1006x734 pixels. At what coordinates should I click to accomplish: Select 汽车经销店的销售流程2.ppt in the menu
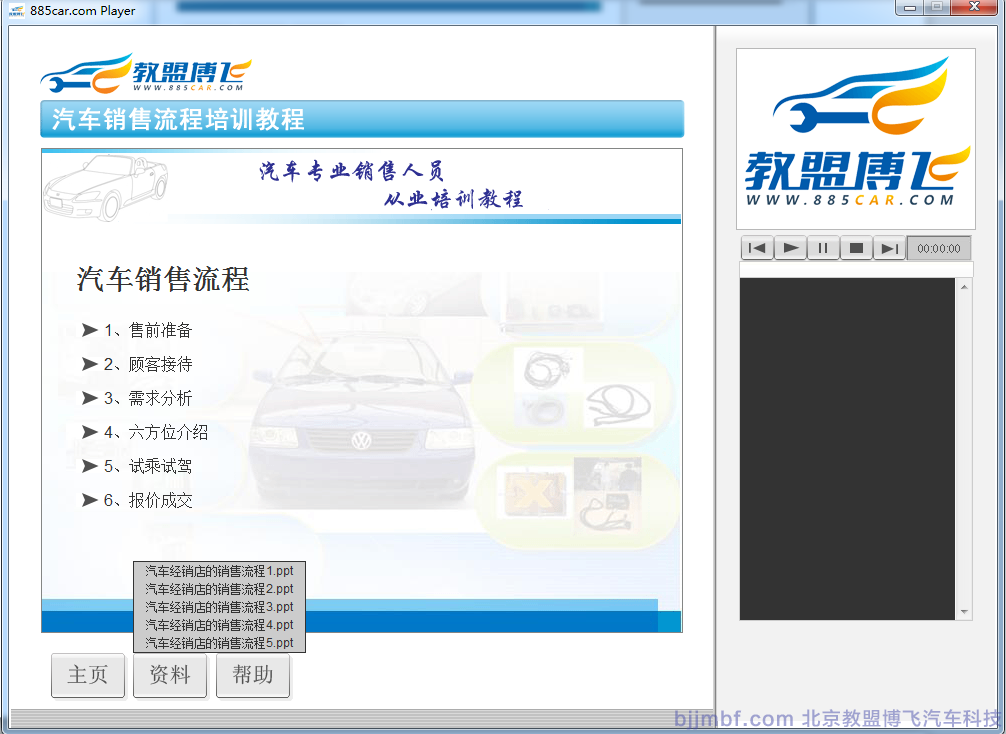(x=219, y=589)
